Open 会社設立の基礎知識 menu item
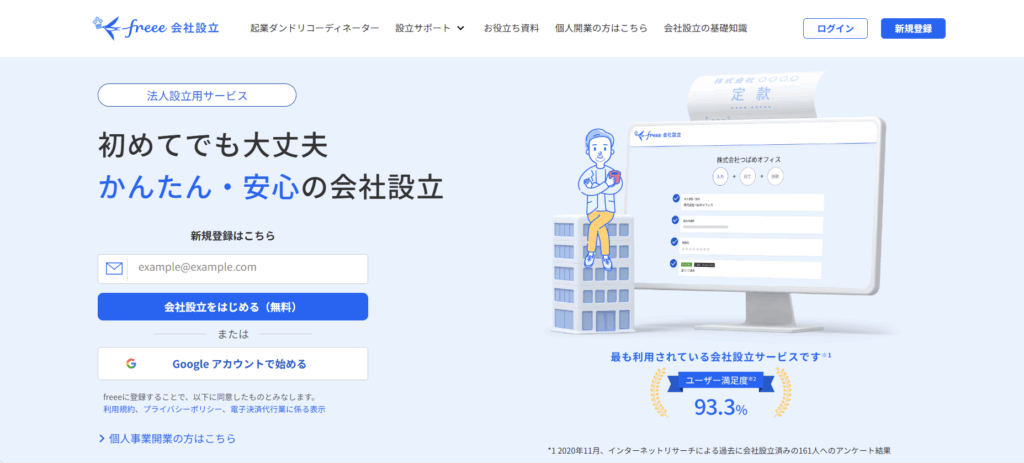 point(705,28)
